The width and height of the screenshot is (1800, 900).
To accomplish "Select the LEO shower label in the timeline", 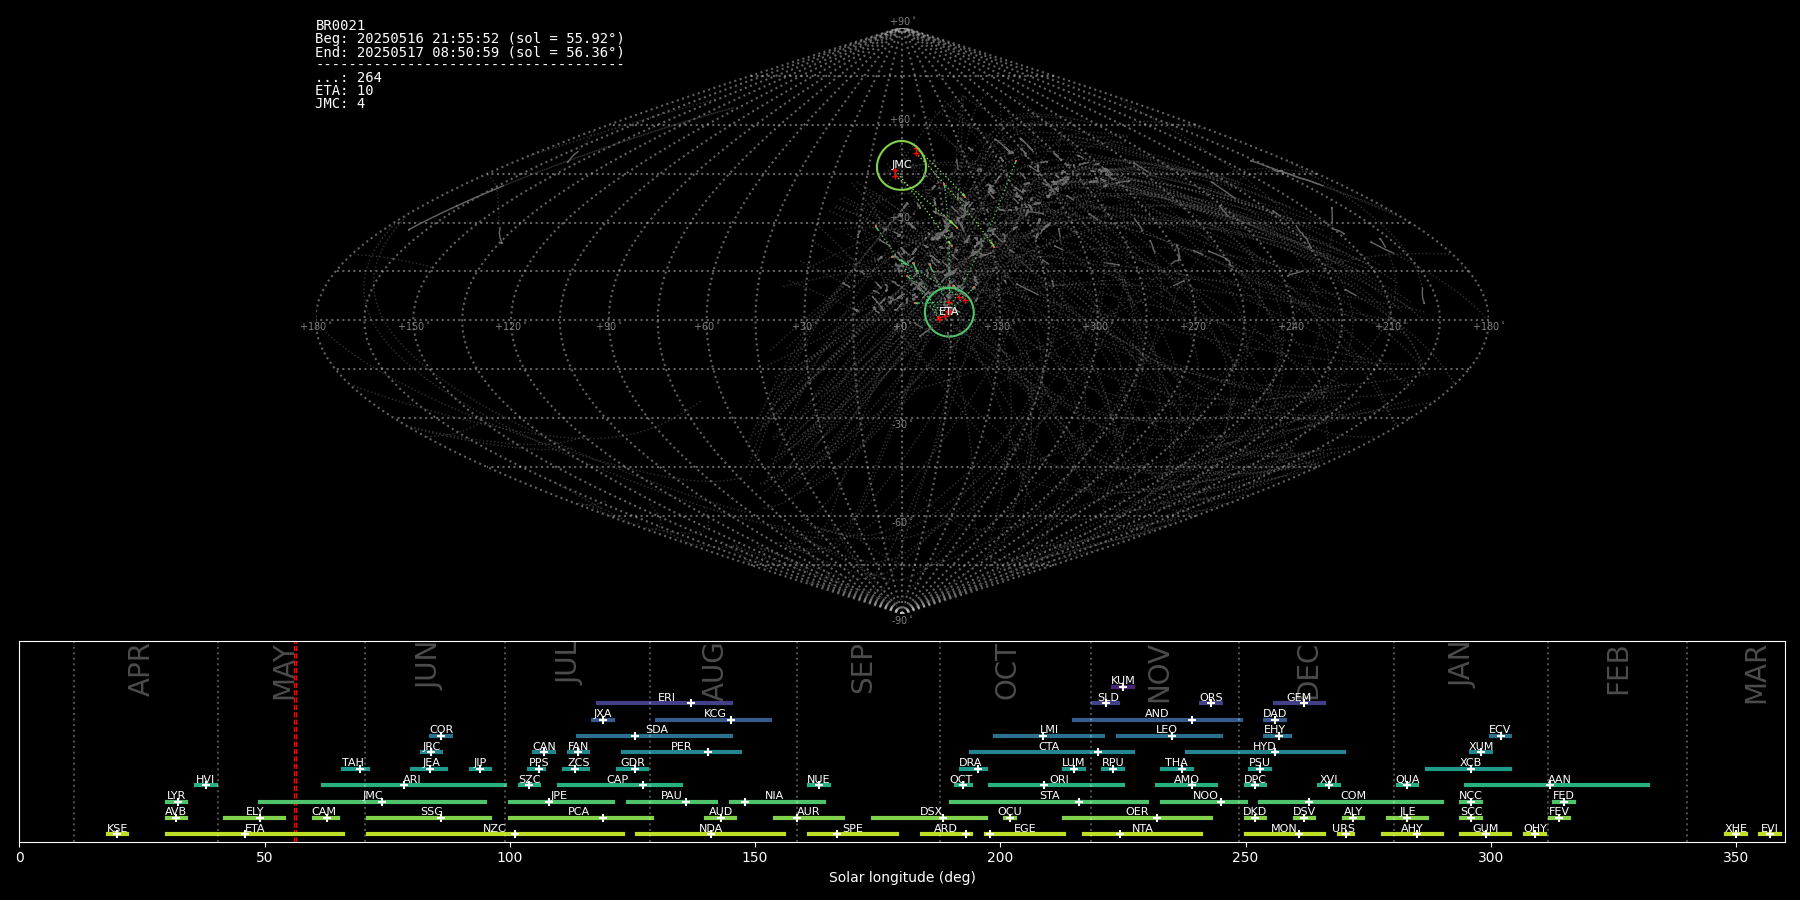I will coord(1167,730).
